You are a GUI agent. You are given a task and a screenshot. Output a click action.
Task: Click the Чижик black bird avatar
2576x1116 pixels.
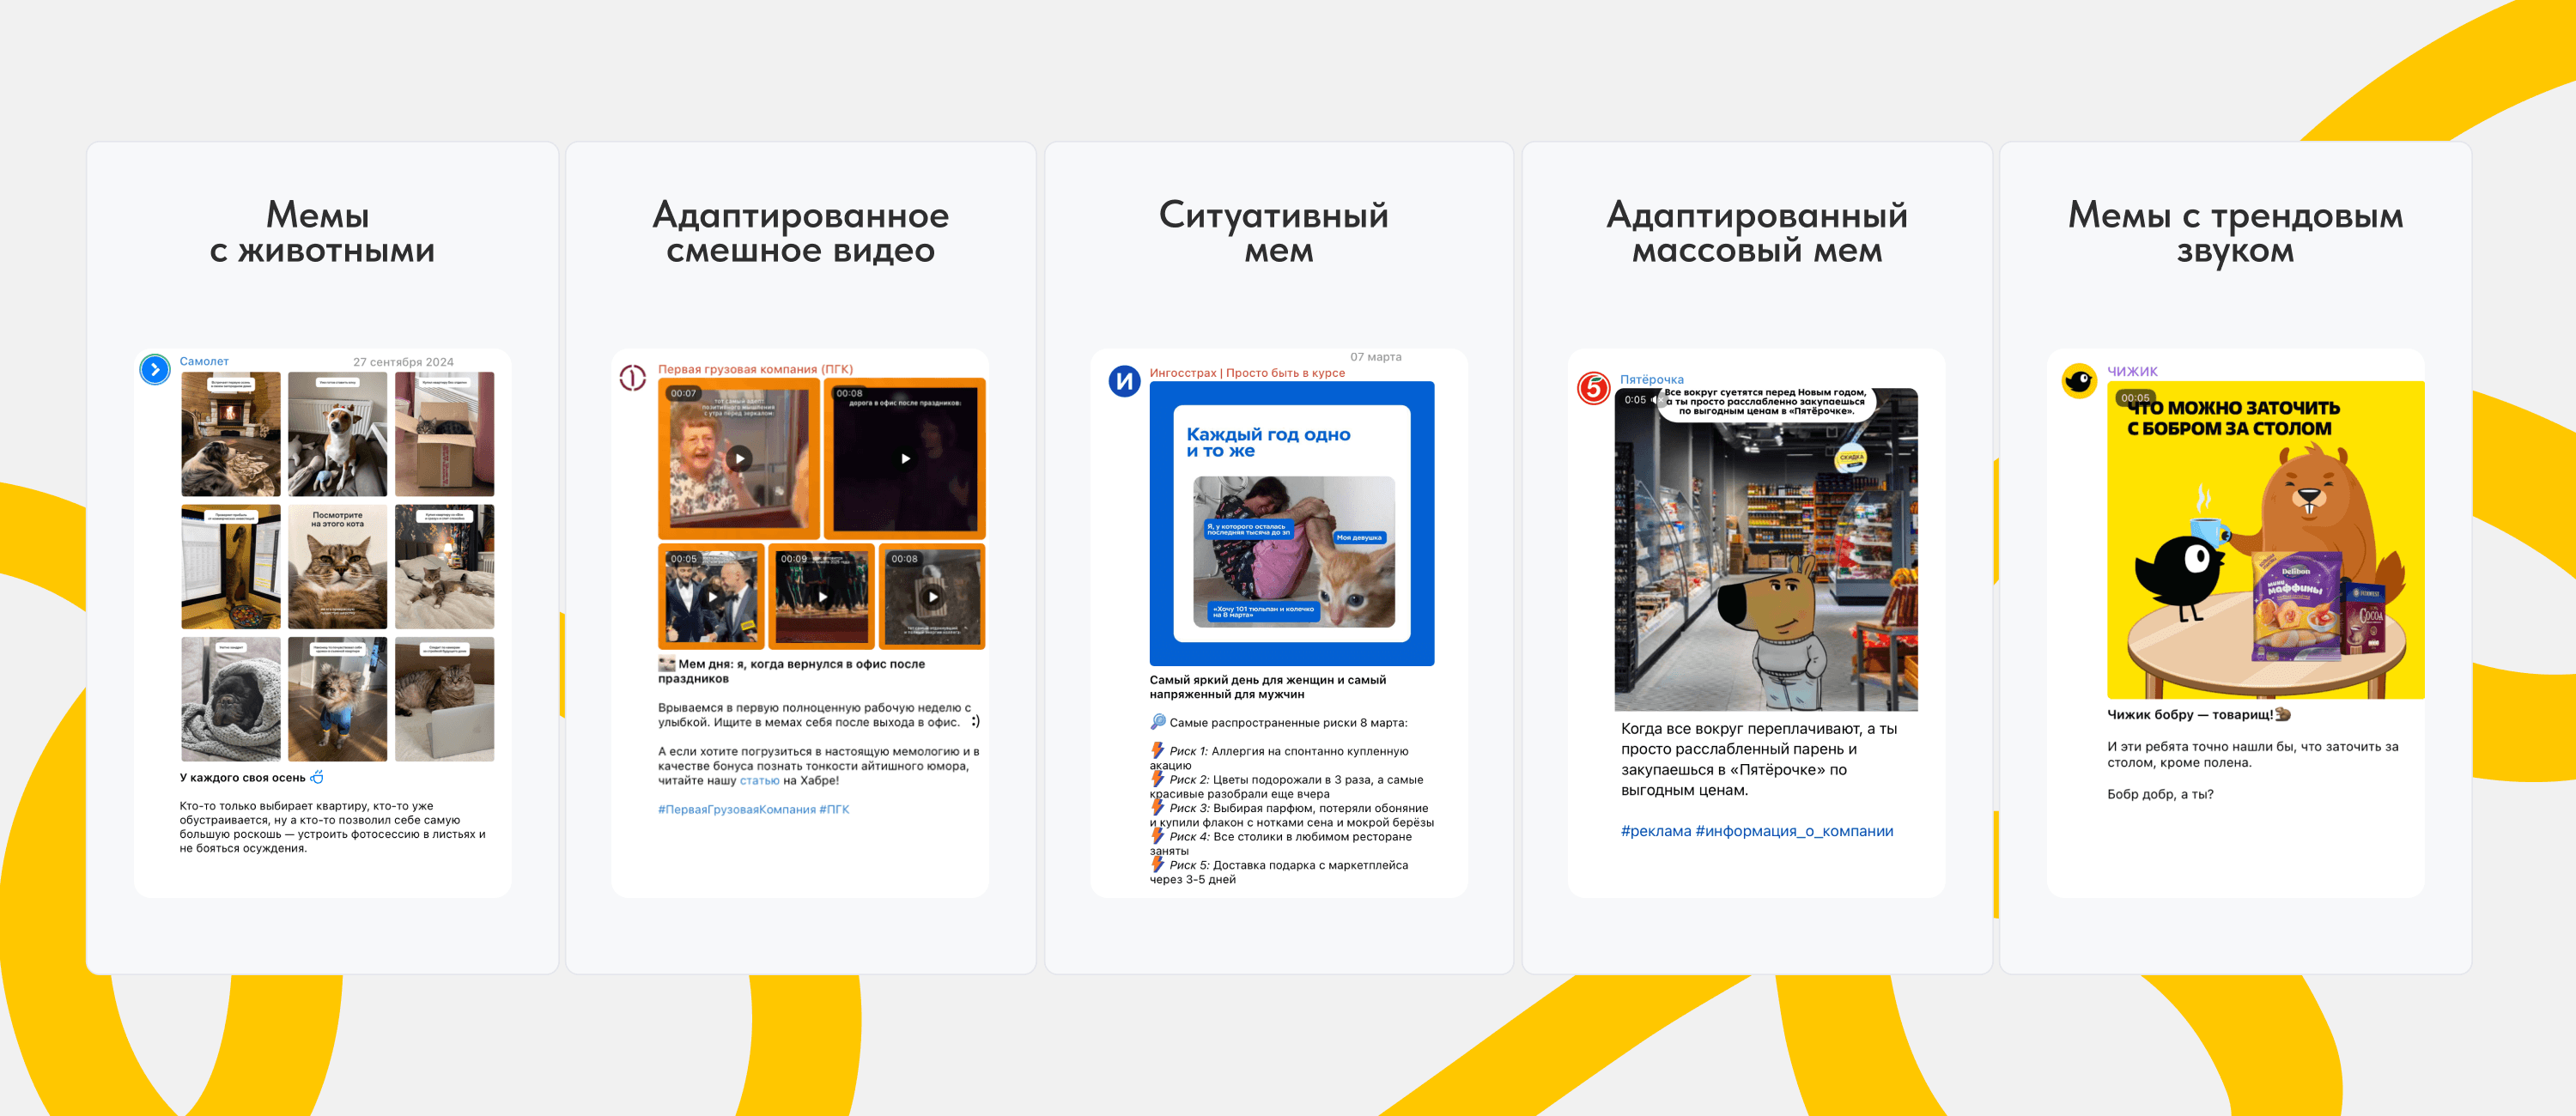(2079, 381)
